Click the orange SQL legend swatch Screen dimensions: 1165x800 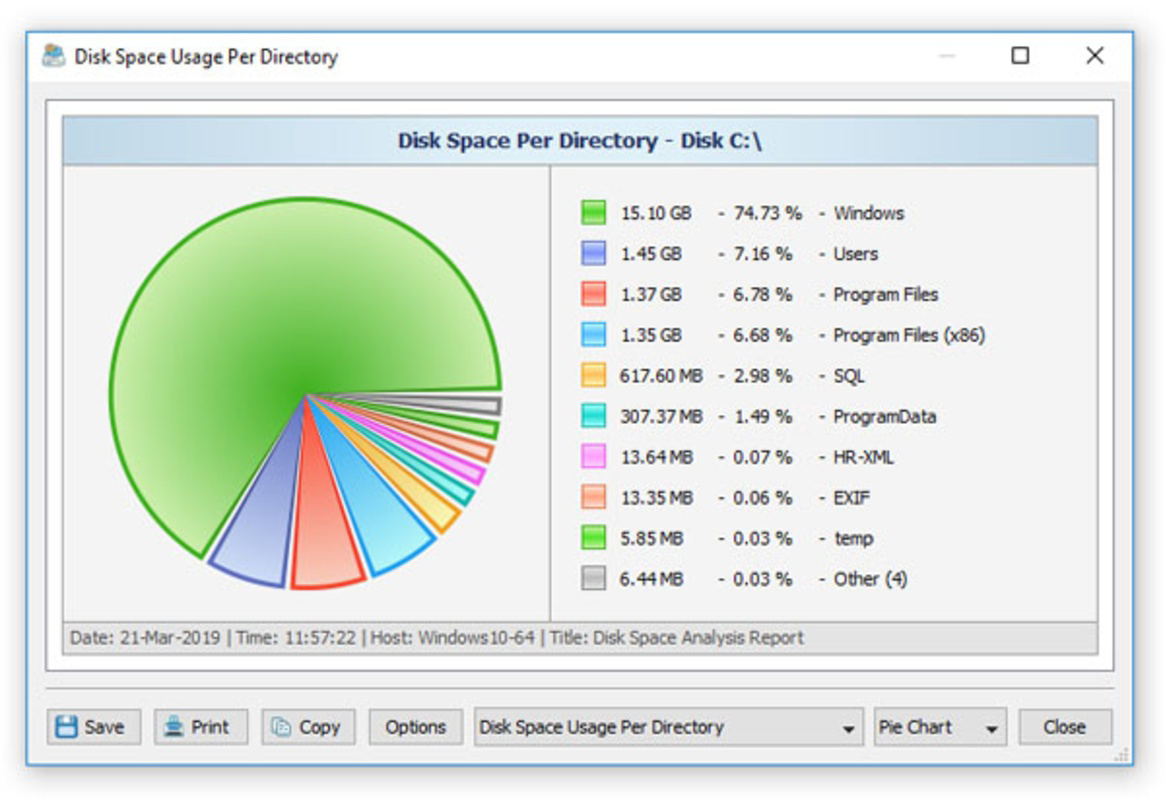(x=593, y=375)
